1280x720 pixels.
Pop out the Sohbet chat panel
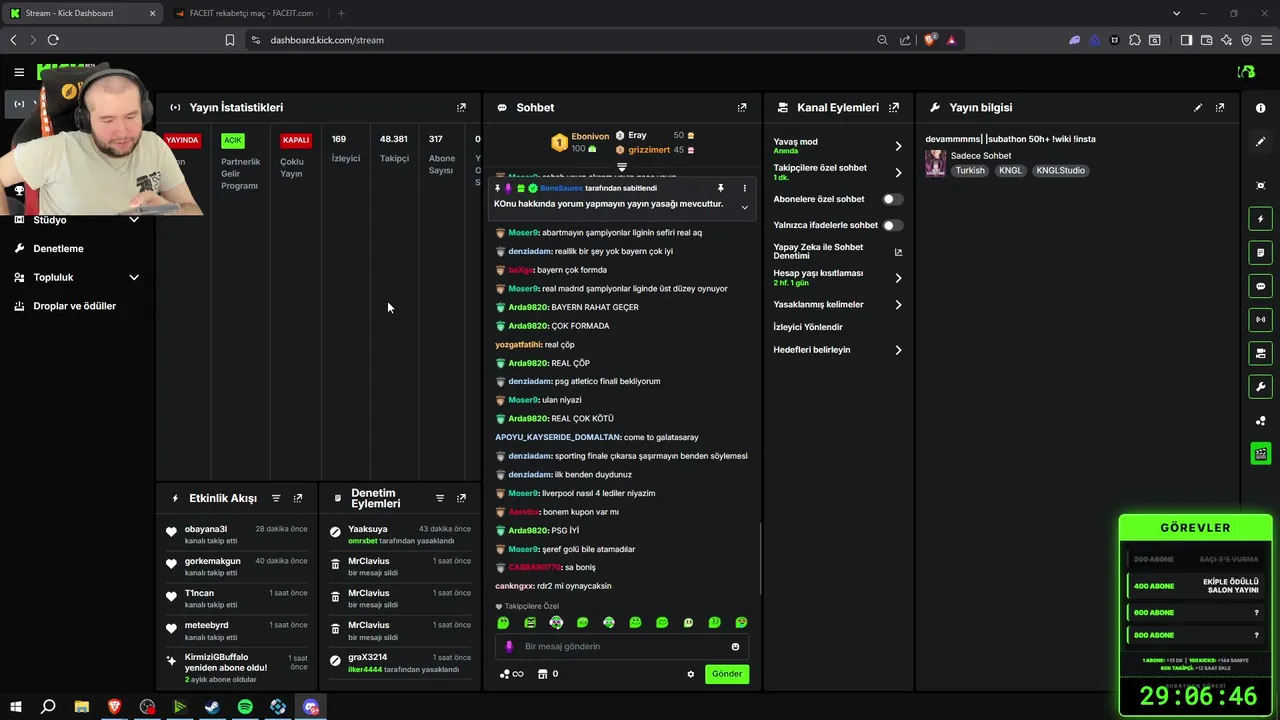742,107
